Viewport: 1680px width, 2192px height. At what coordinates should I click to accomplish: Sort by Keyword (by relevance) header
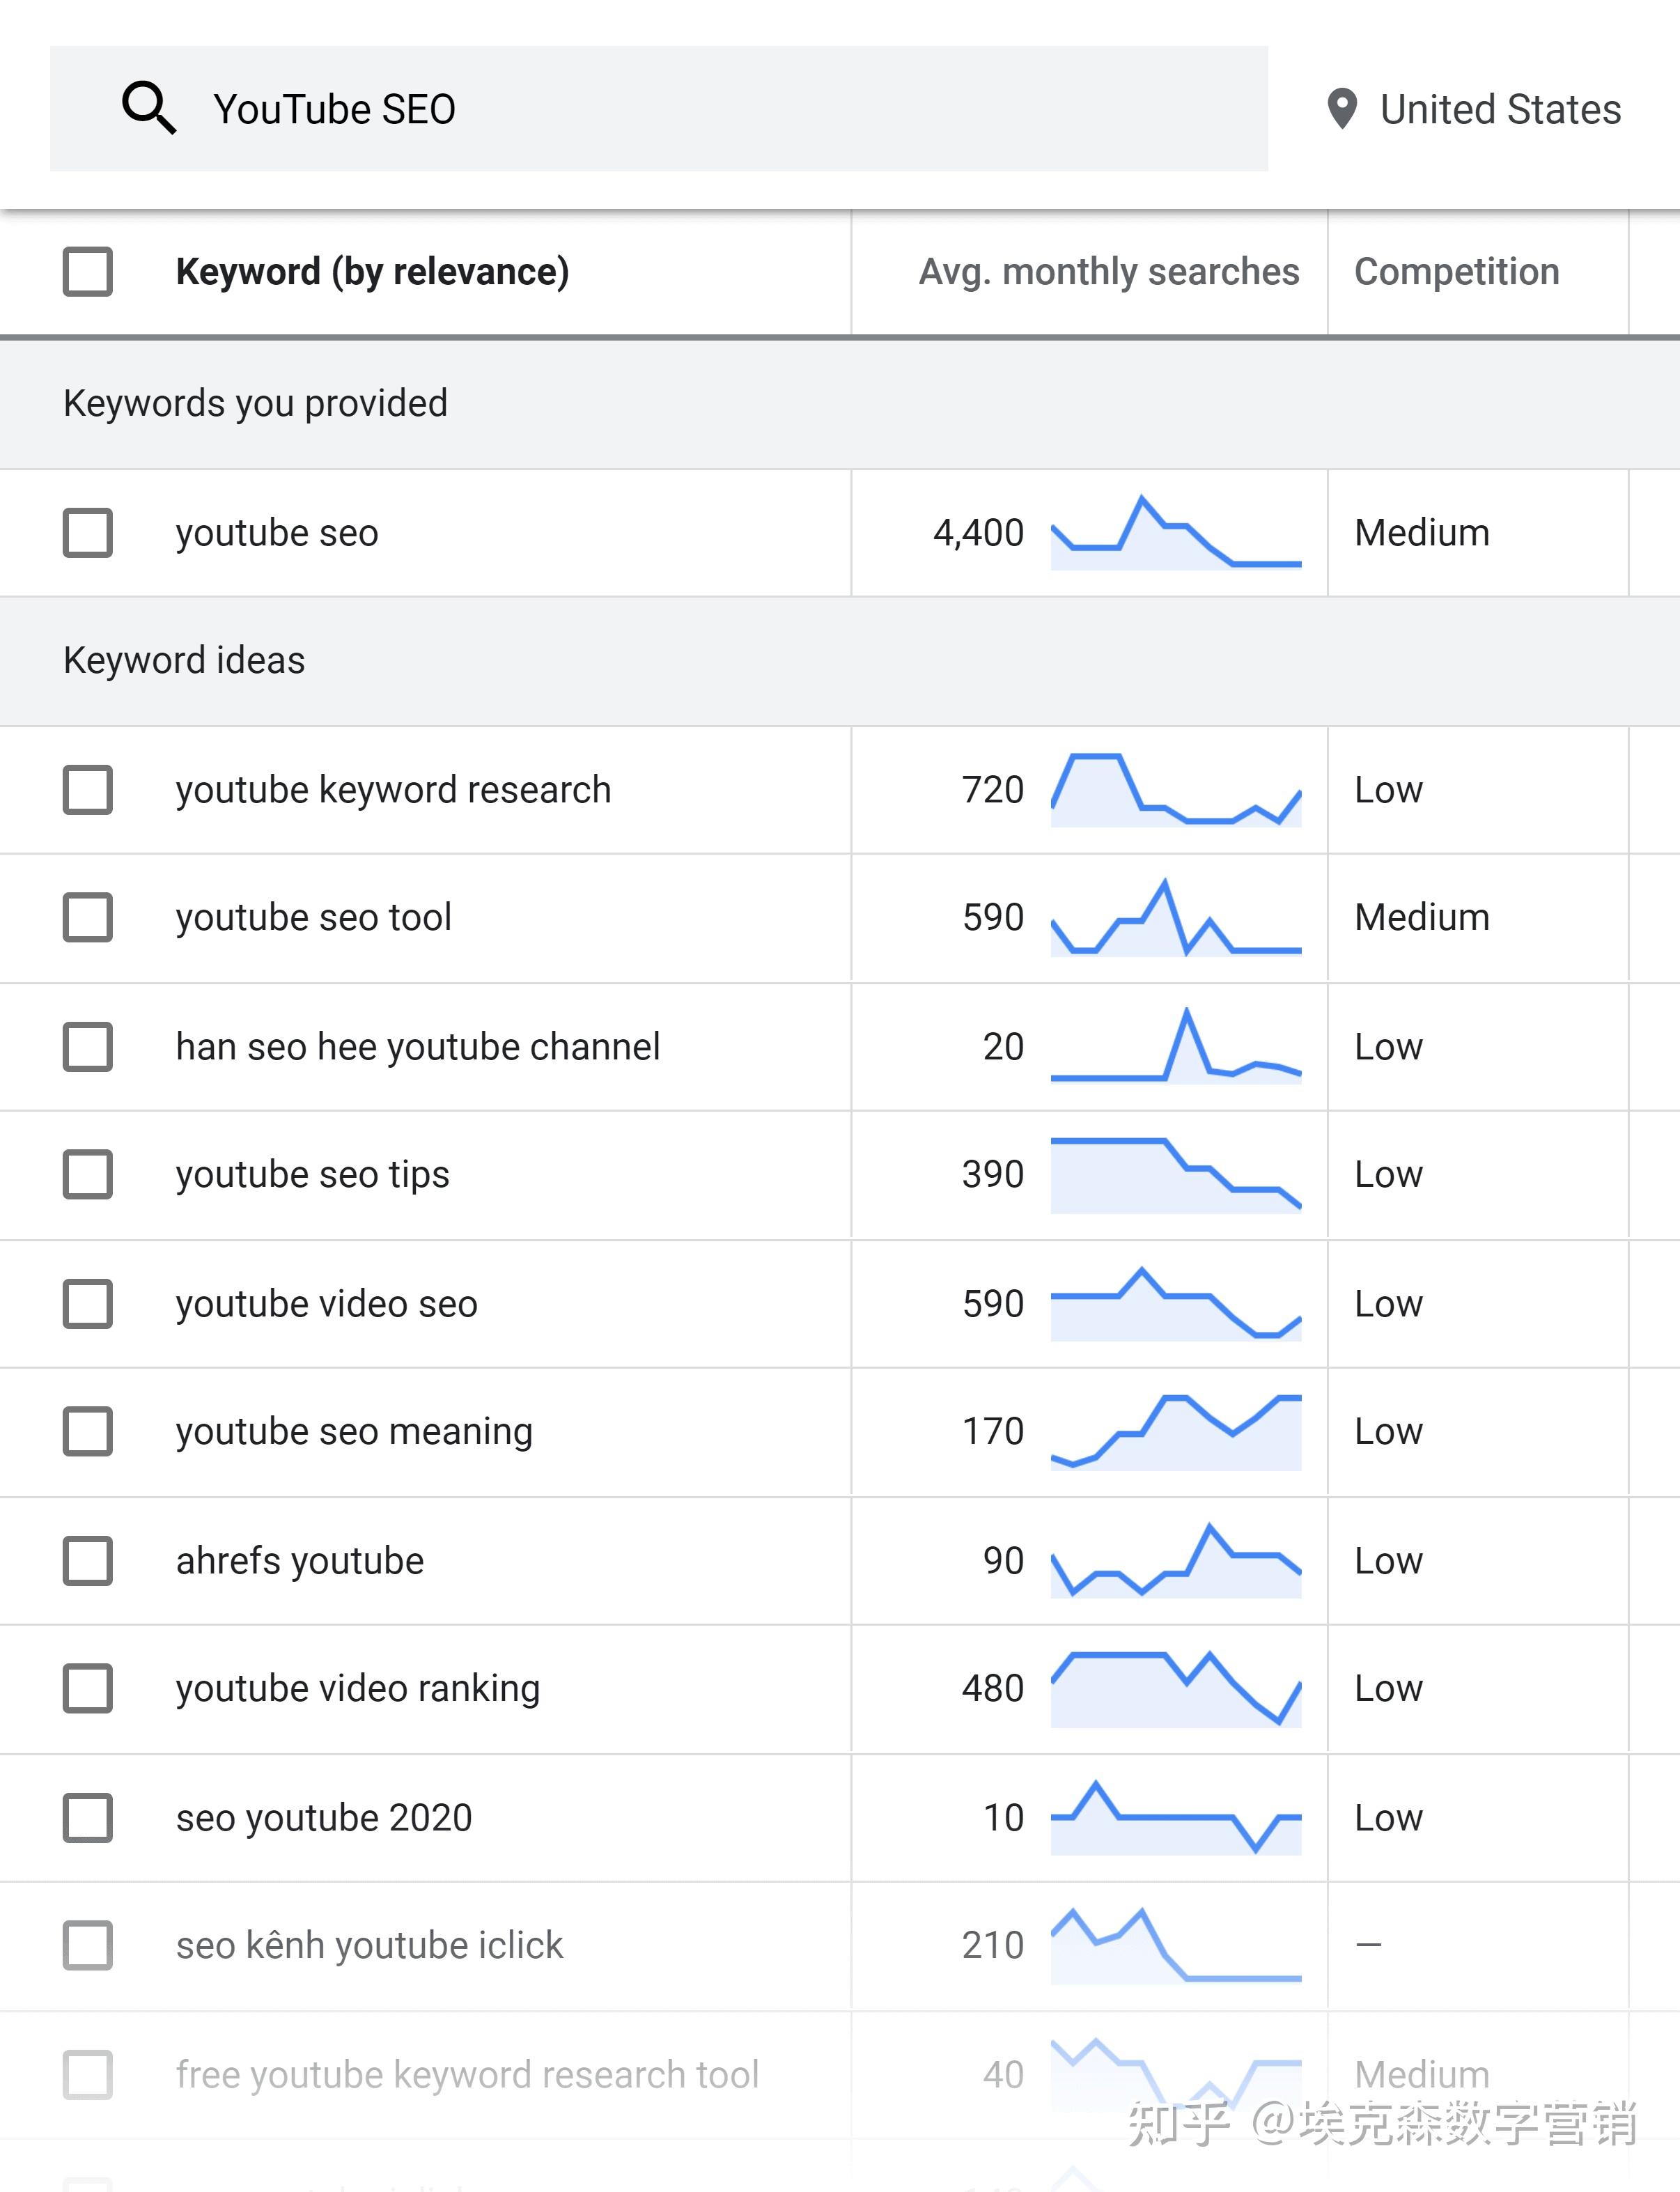pyautogui.click(x=372, y=272)
